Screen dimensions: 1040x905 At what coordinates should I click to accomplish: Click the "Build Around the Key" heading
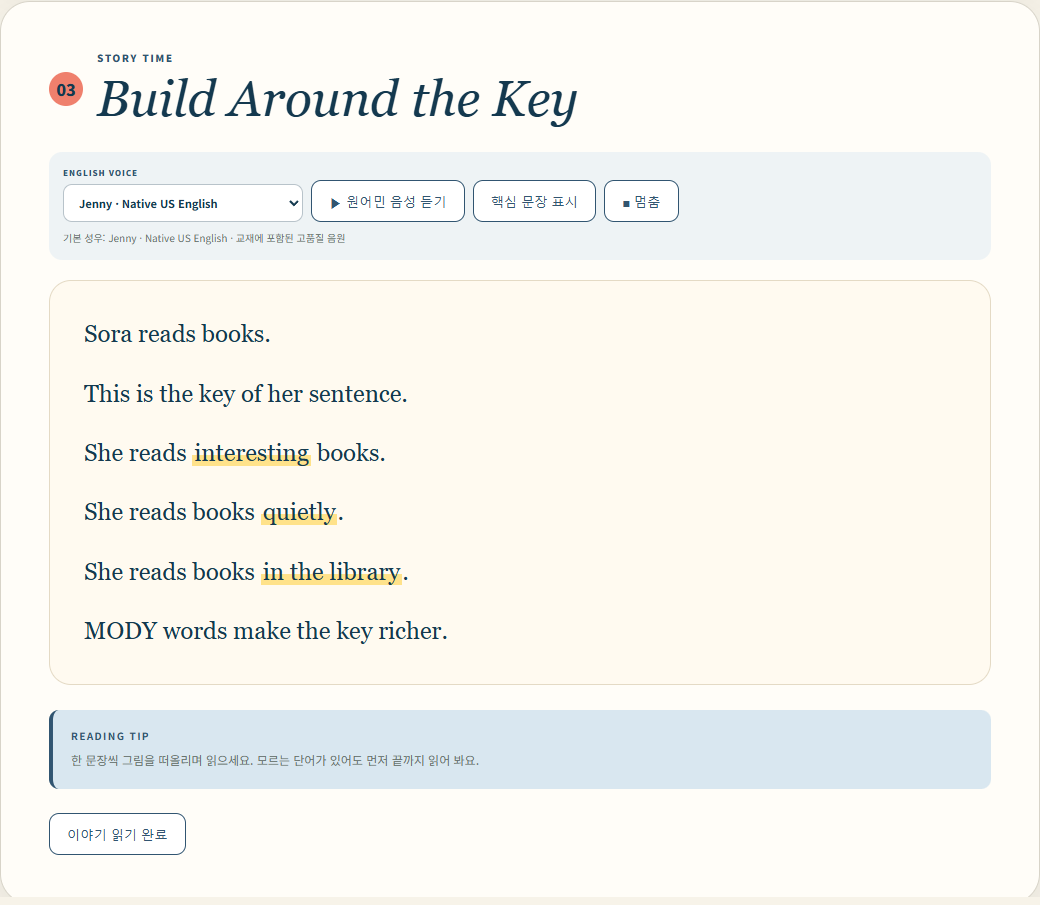pyautogui.click(x=337, y=100)
